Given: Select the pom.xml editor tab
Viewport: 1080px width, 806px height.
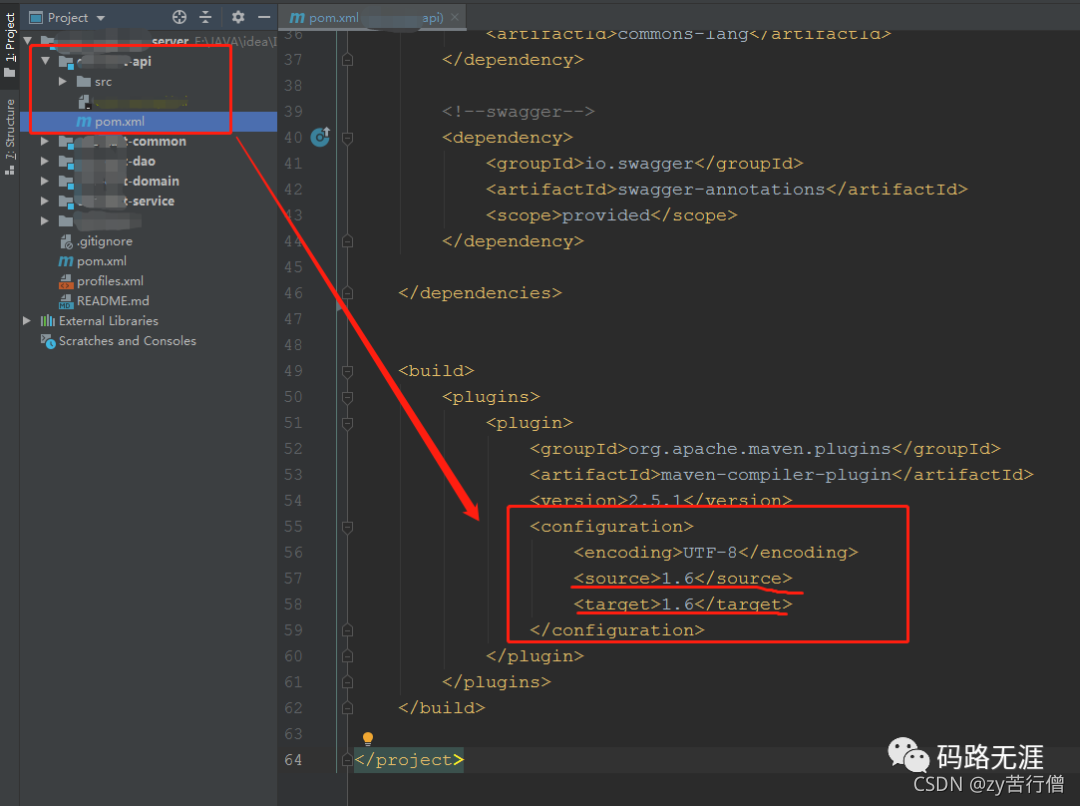Looking at the screenshot, I should pos(372,17).
